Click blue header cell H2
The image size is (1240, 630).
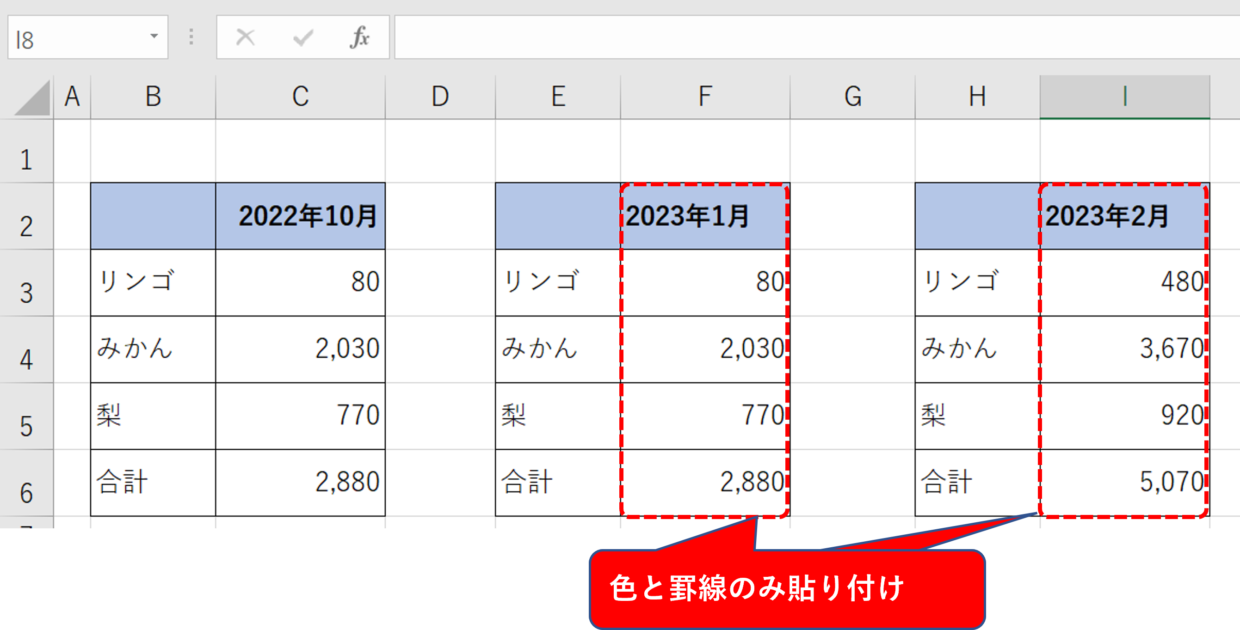click(x=977, y=216)
